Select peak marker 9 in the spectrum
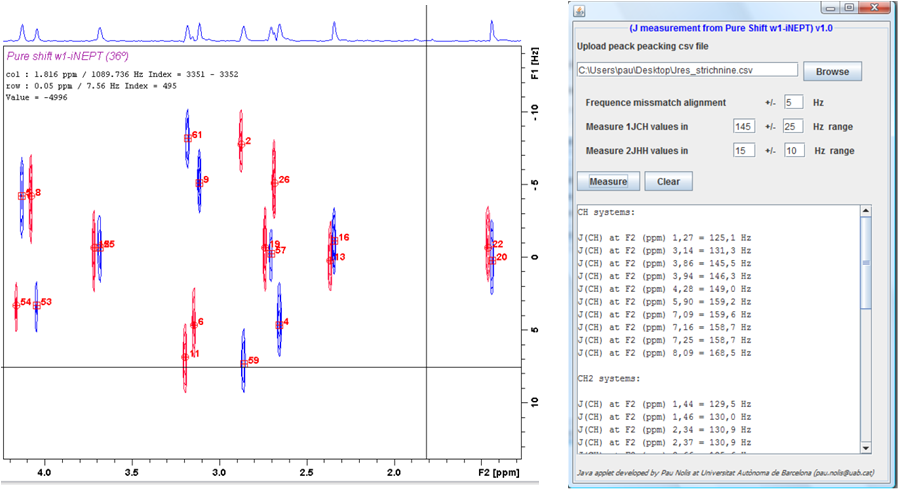 tap(199, 183)
